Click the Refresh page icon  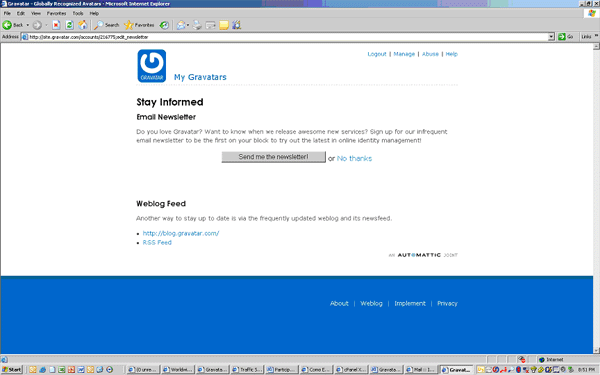(69, 25)
